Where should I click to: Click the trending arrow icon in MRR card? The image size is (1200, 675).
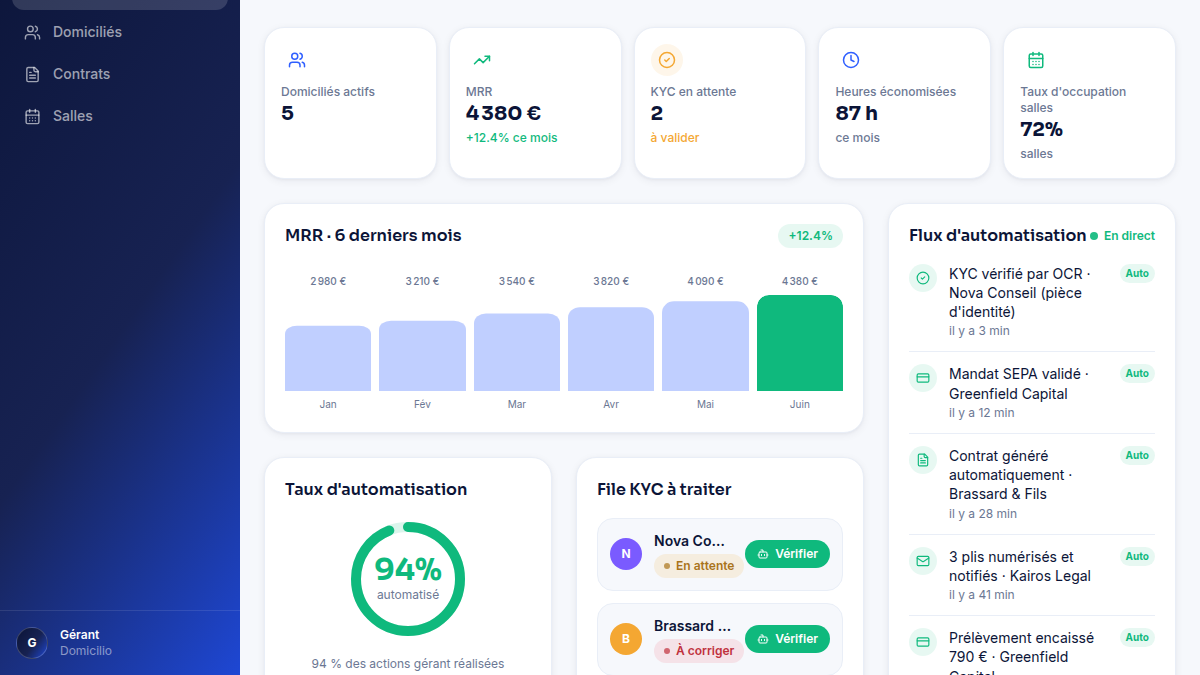482,60
